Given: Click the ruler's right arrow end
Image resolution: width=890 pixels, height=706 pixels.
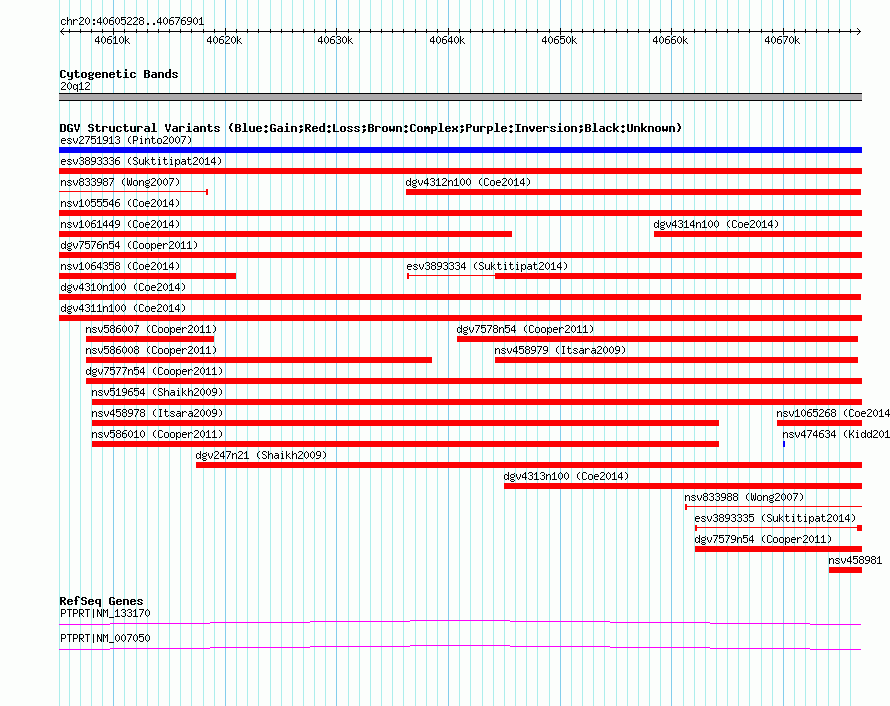Looking at the screenshot, I should 859,32.
